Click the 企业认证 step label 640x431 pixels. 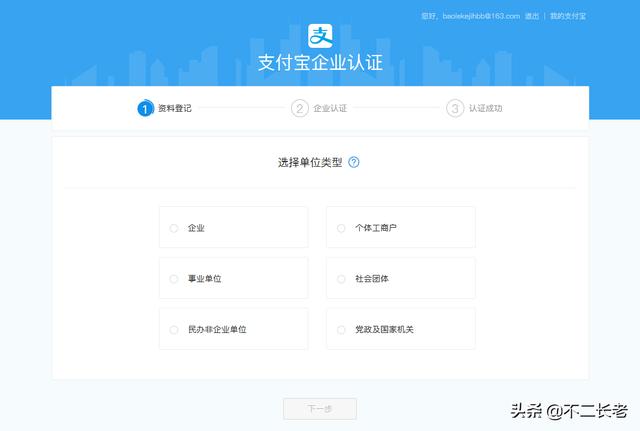pyautogui.click(x=330, y=108)
